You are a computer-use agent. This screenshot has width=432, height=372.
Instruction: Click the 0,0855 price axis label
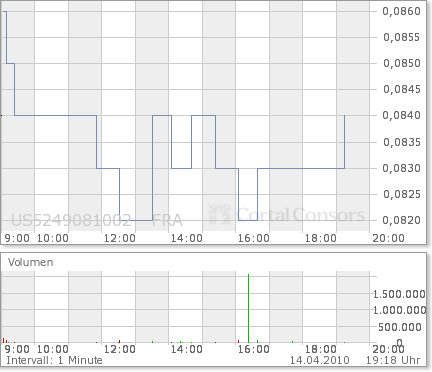tap(402, 37)
